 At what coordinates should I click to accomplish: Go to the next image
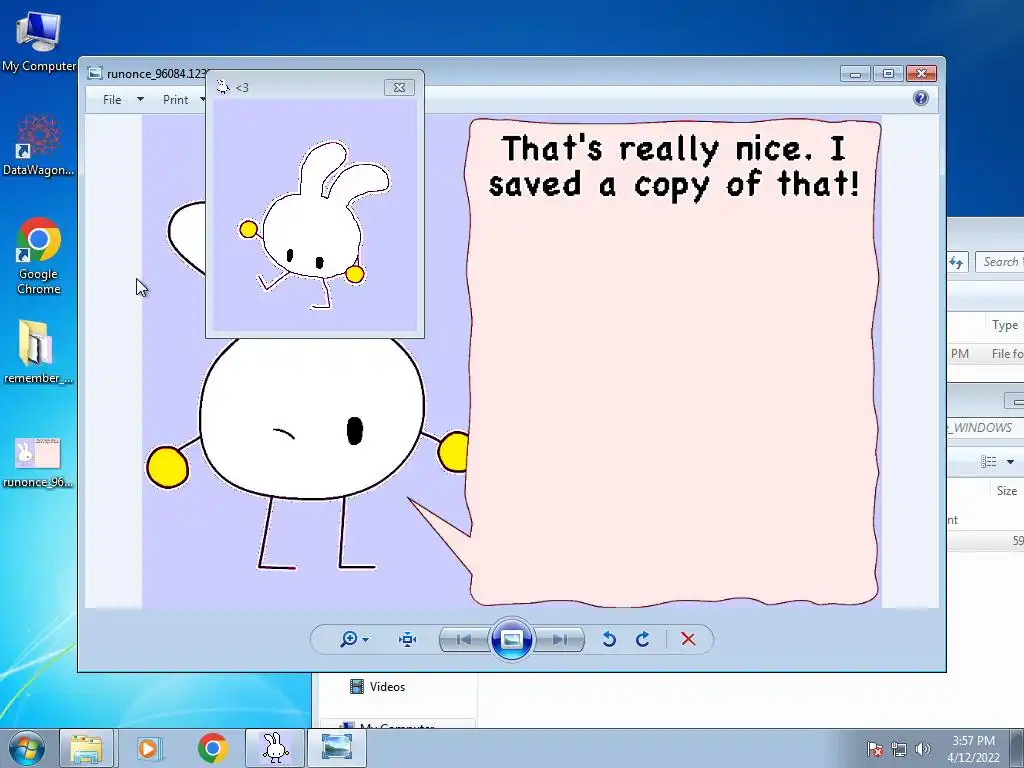(559, 639)
